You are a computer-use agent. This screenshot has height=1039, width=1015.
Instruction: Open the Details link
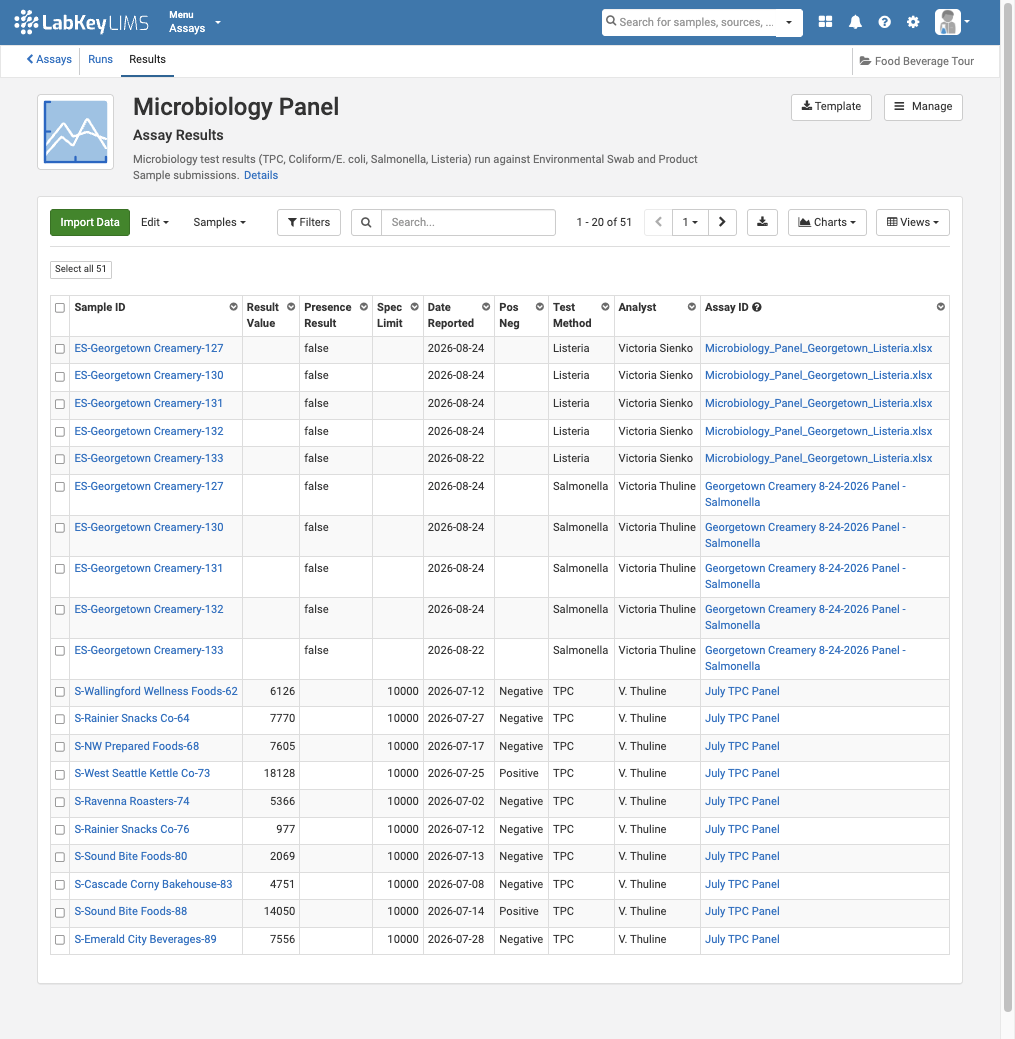(261, 176)
